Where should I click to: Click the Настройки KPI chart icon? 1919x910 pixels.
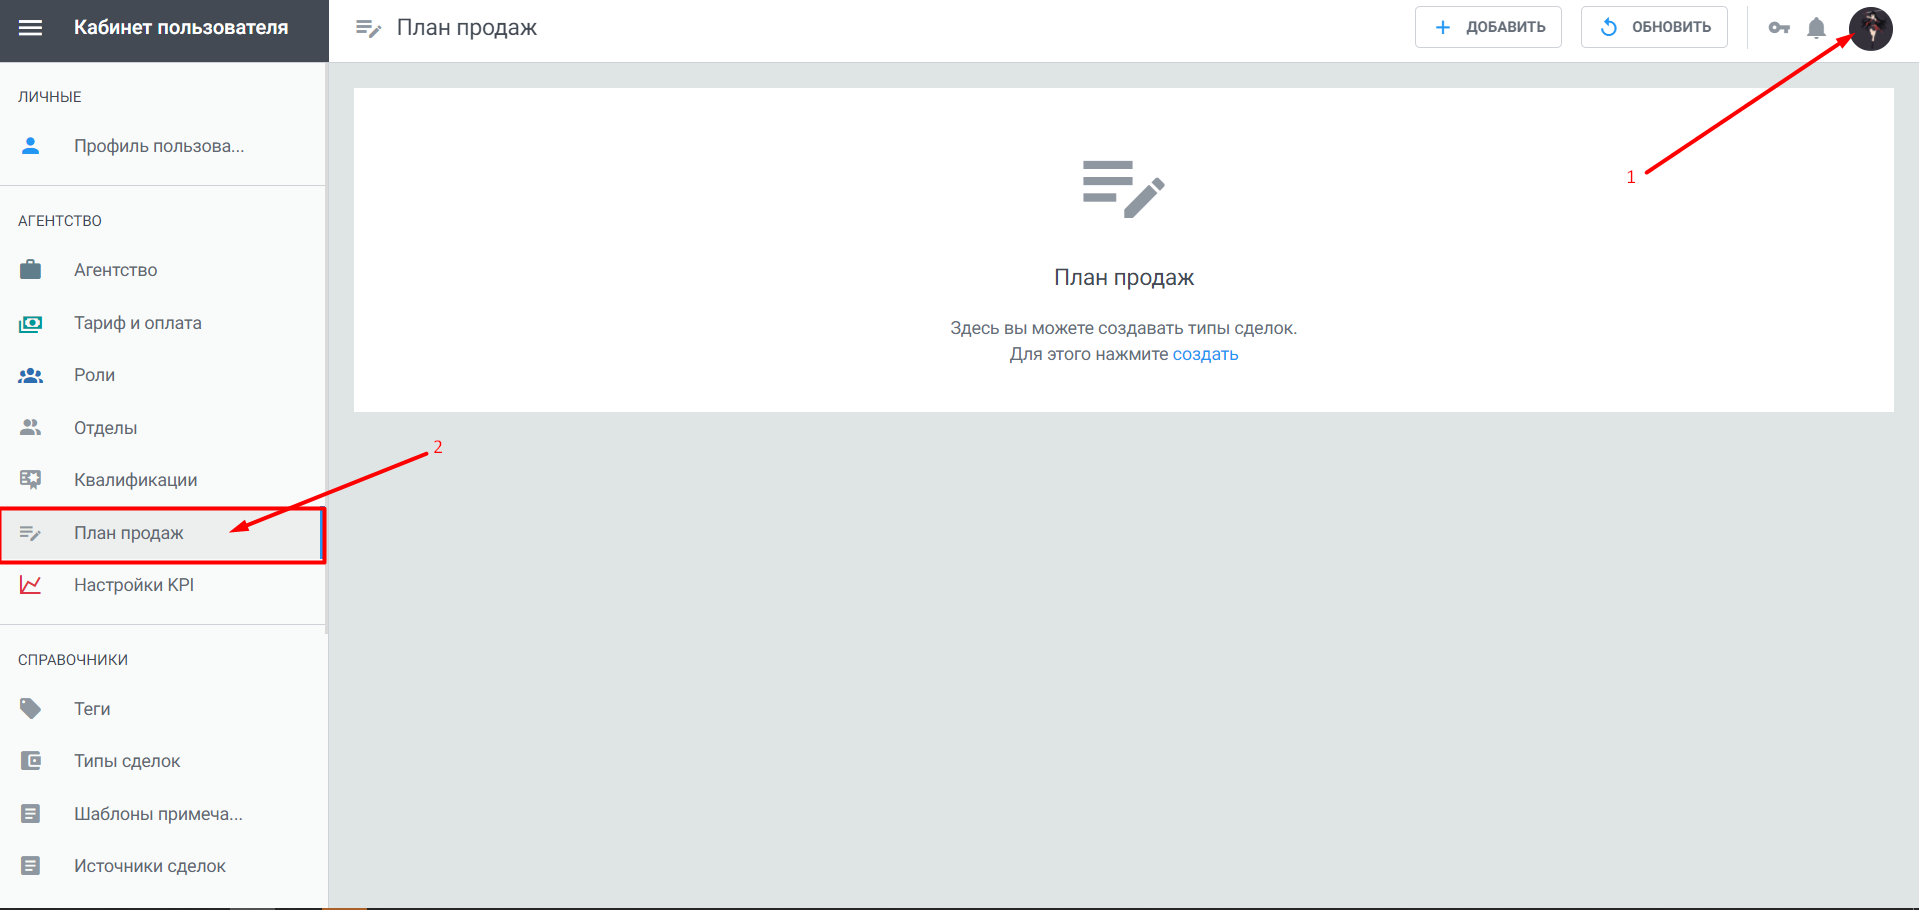coord(31,585)
